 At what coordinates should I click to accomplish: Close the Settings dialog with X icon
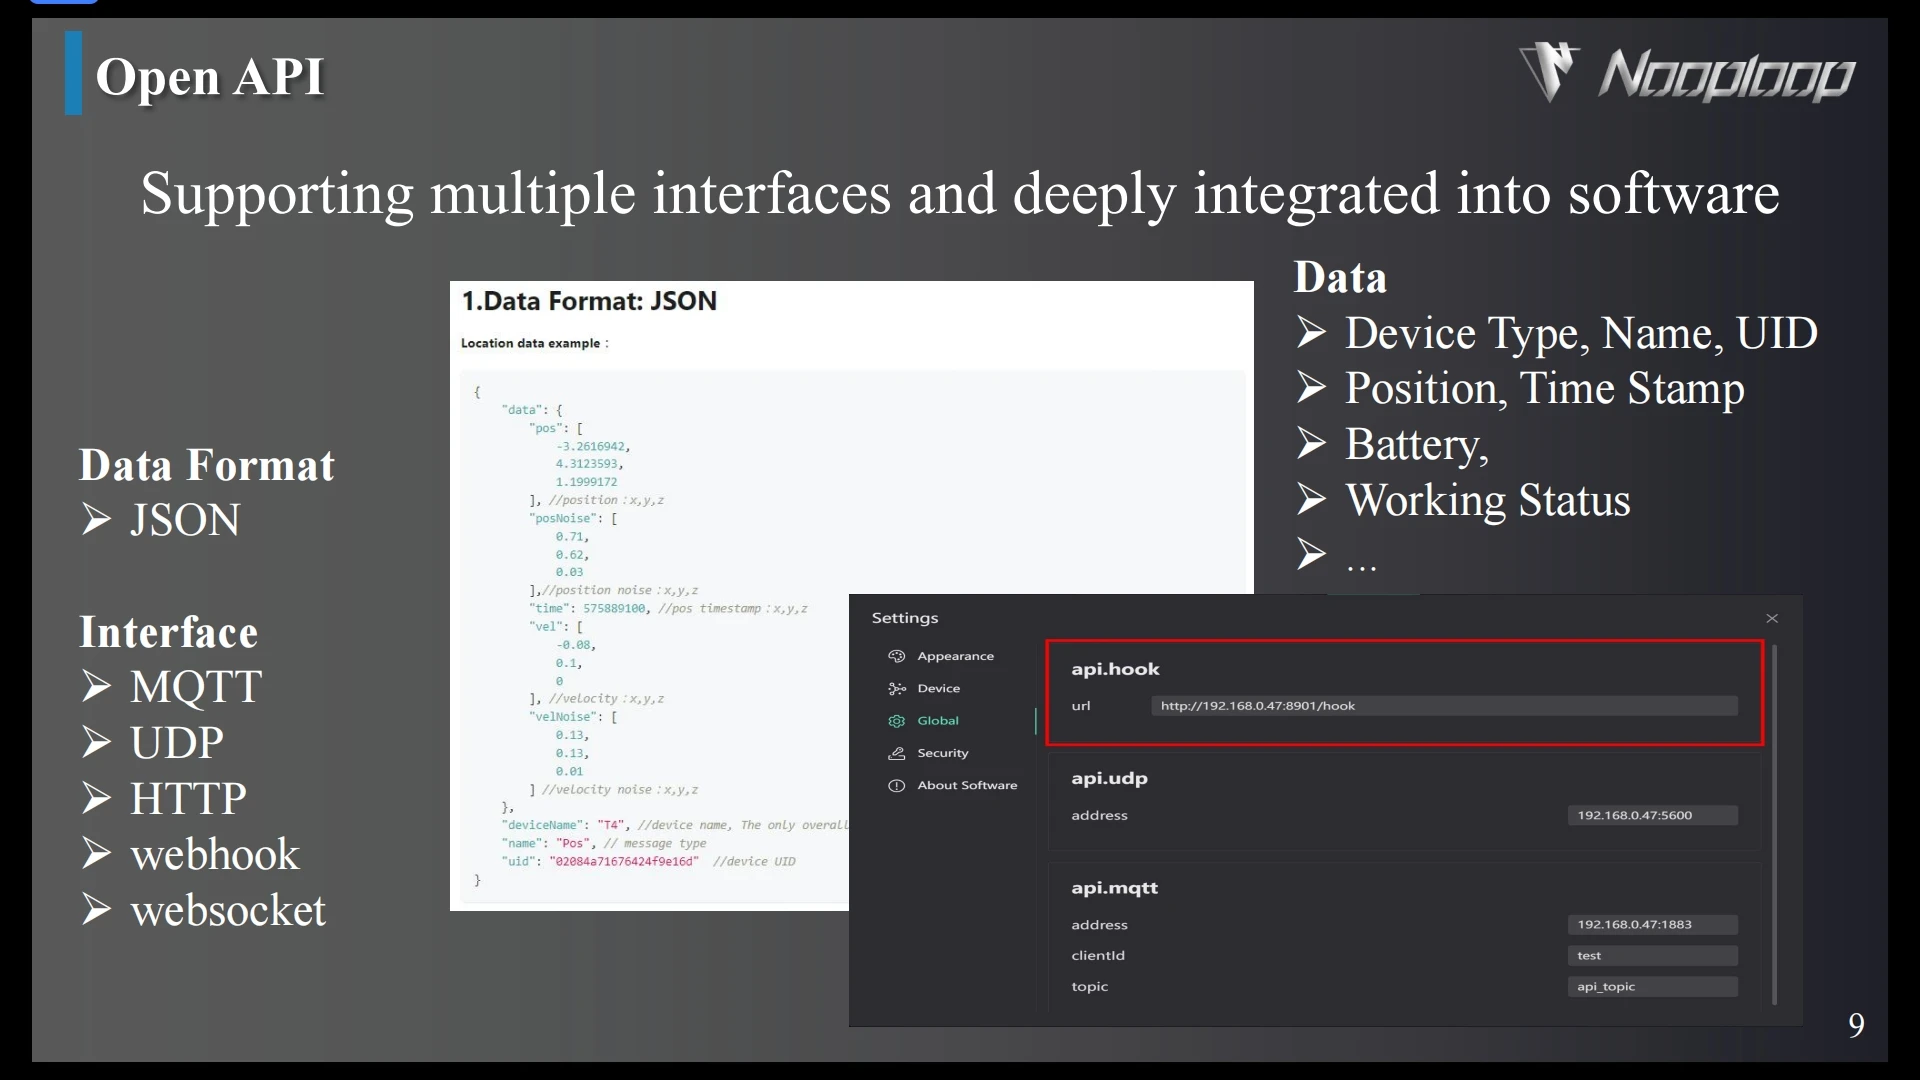[x=1772, y=618]
